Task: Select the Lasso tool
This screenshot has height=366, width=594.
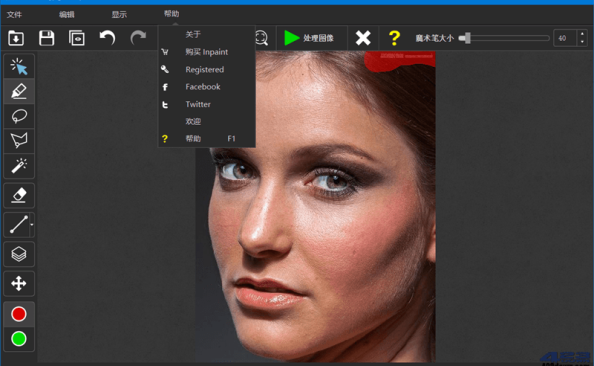Action: 19,116
